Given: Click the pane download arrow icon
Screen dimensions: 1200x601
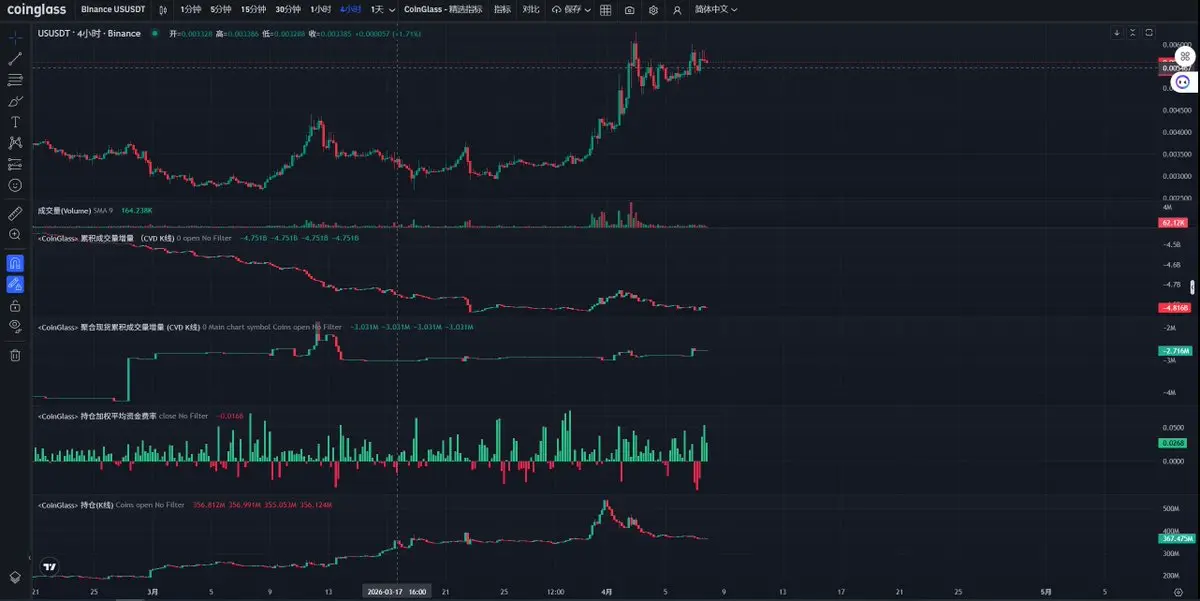Looking at the screenshot, I should [1117, 33].
